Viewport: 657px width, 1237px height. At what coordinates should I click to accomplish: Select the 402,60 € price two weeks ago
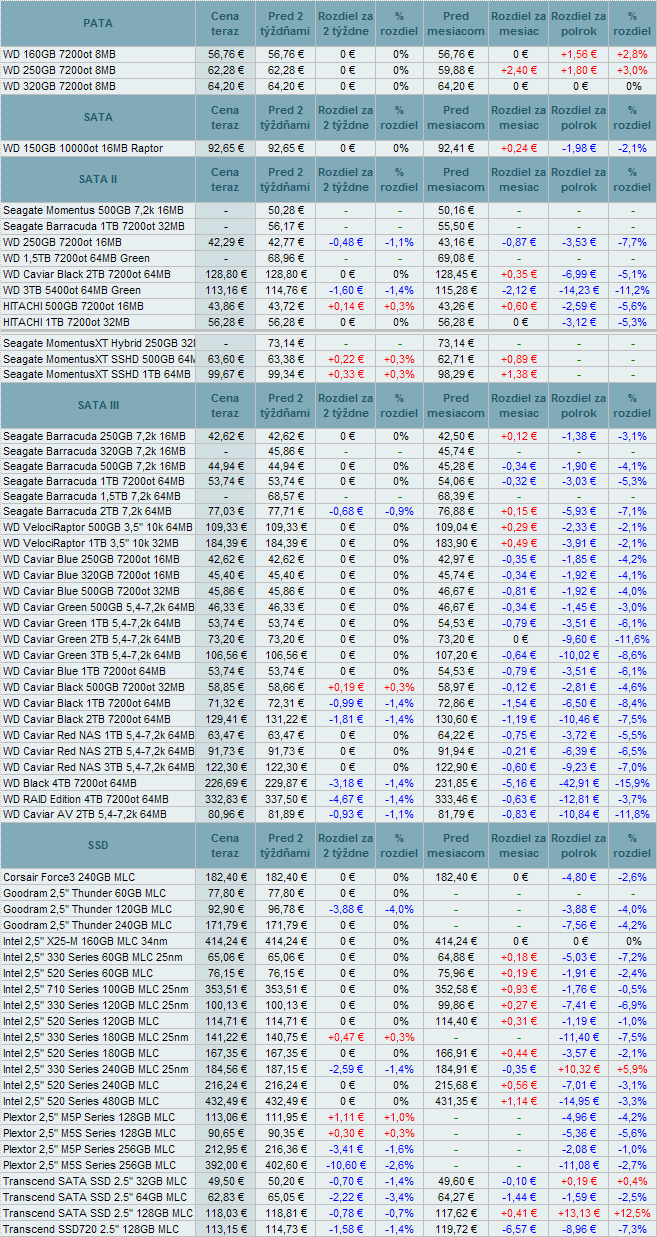point(286,1165)
